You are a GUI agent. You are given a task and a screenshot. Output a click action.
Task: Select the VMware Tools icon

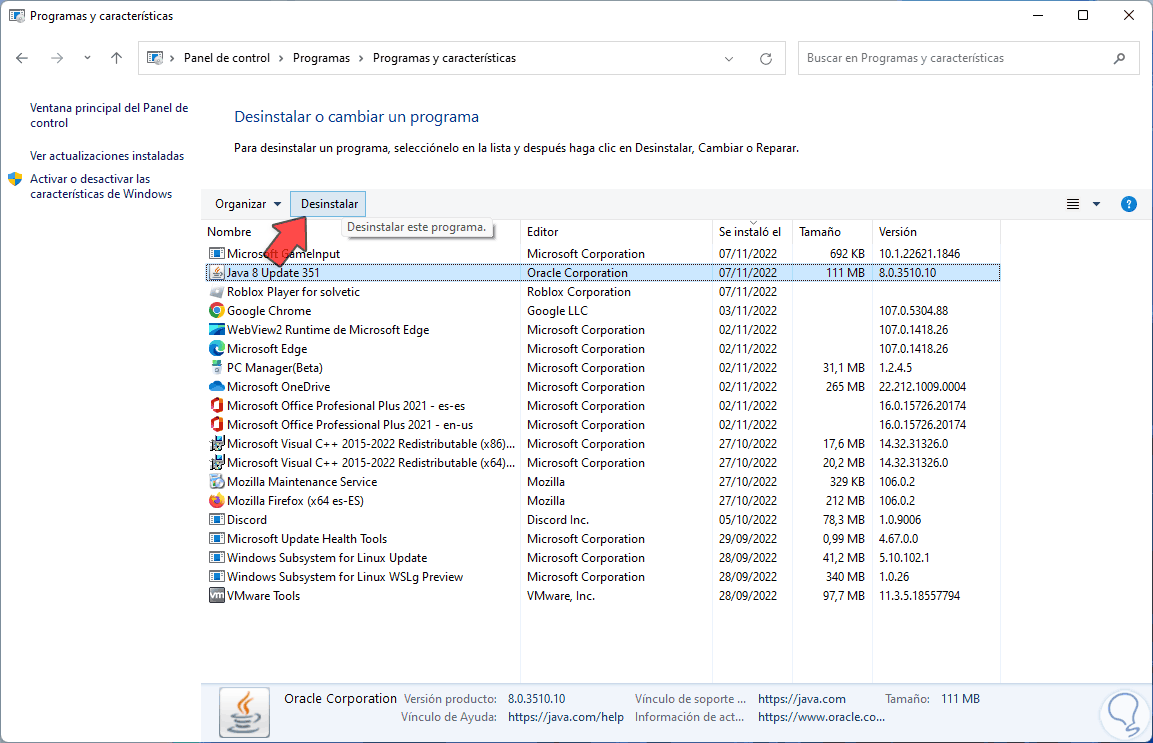pyautogui.click(x=216, y=596)
